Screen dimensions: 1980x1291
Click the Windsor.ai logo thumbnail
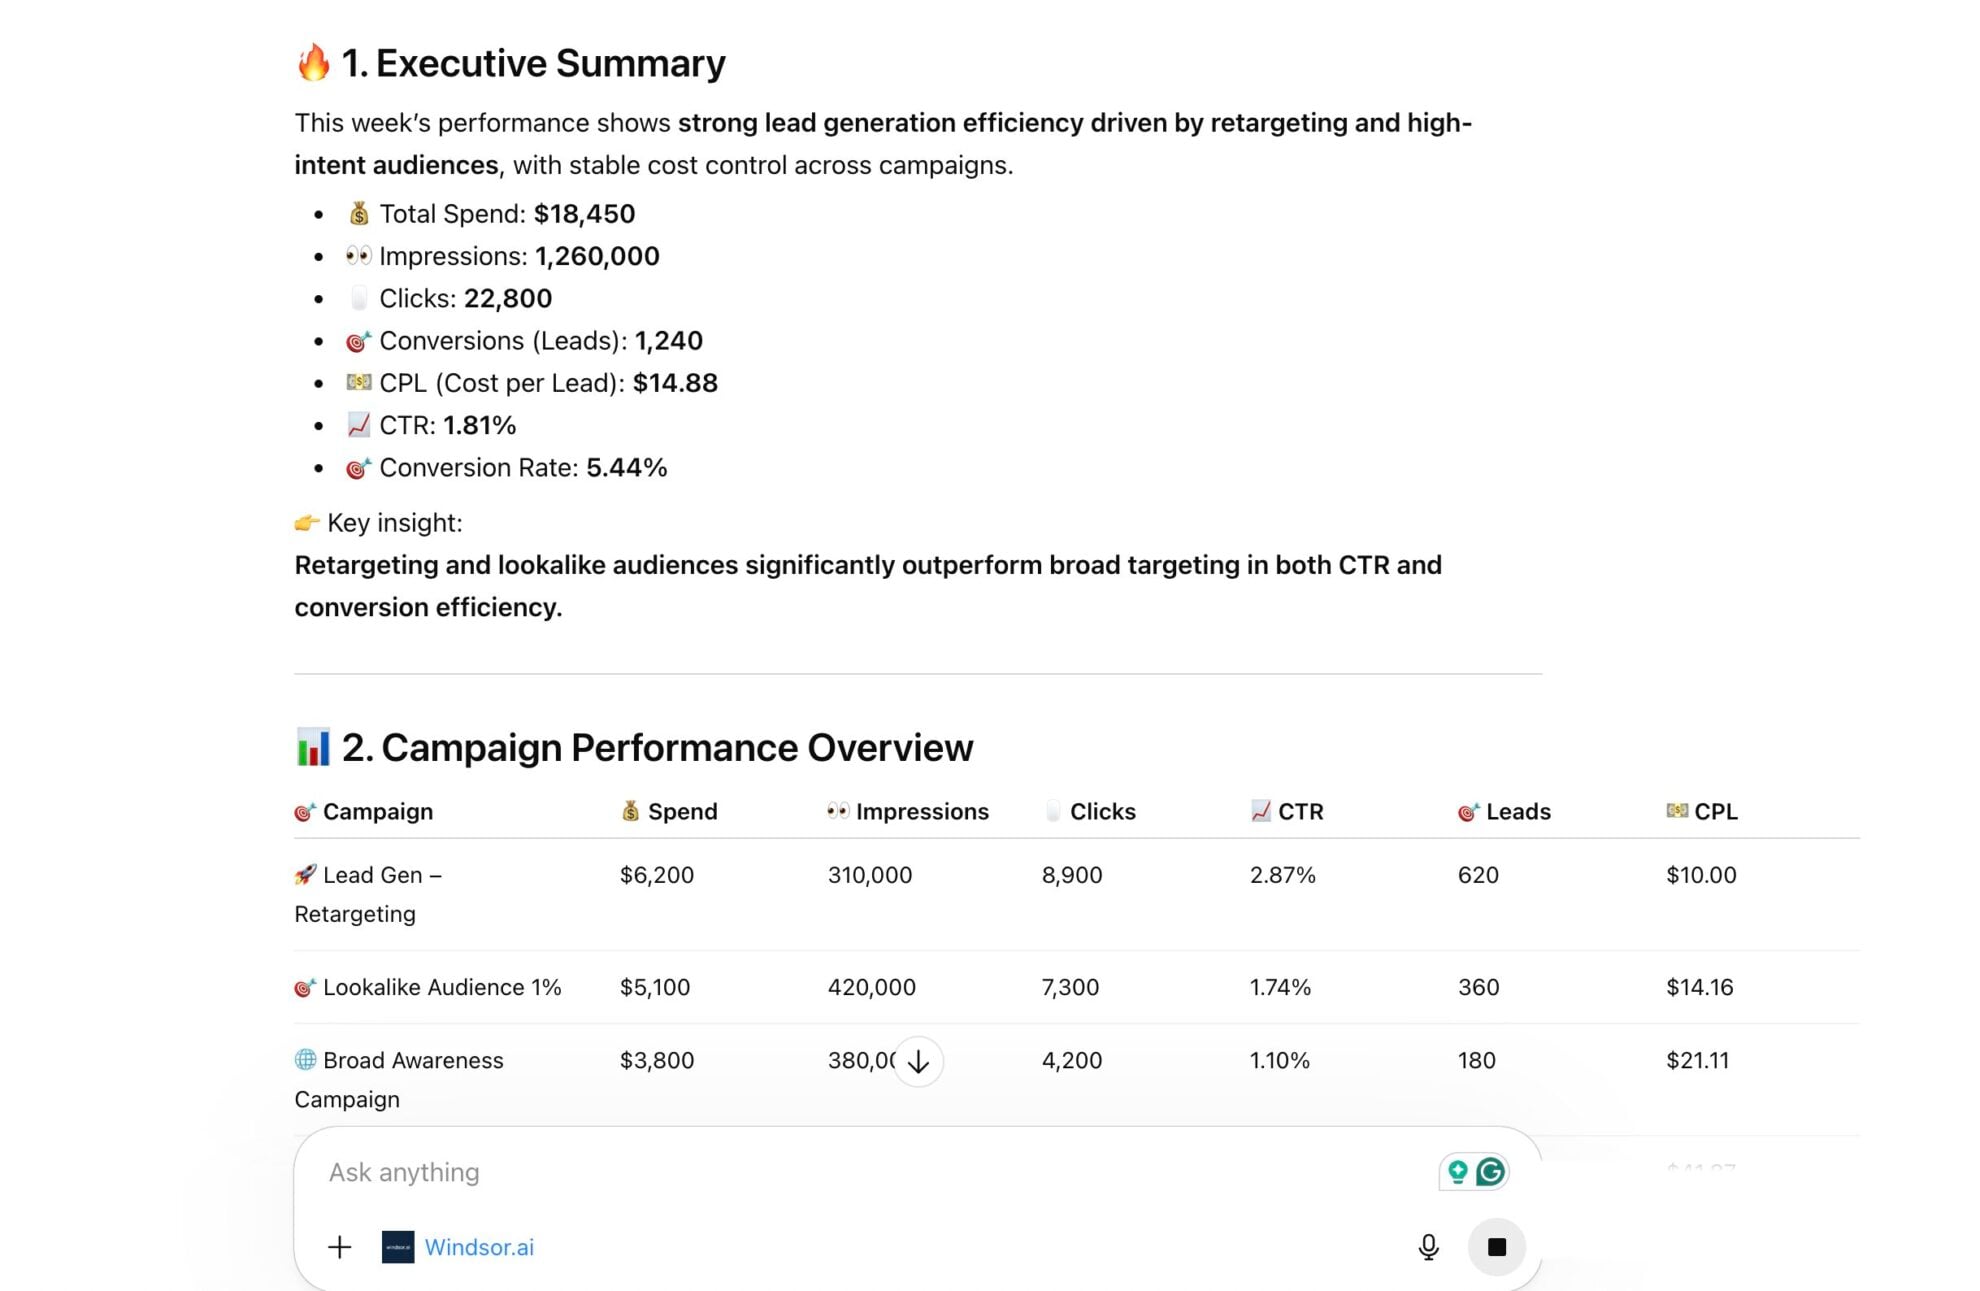398,1247
